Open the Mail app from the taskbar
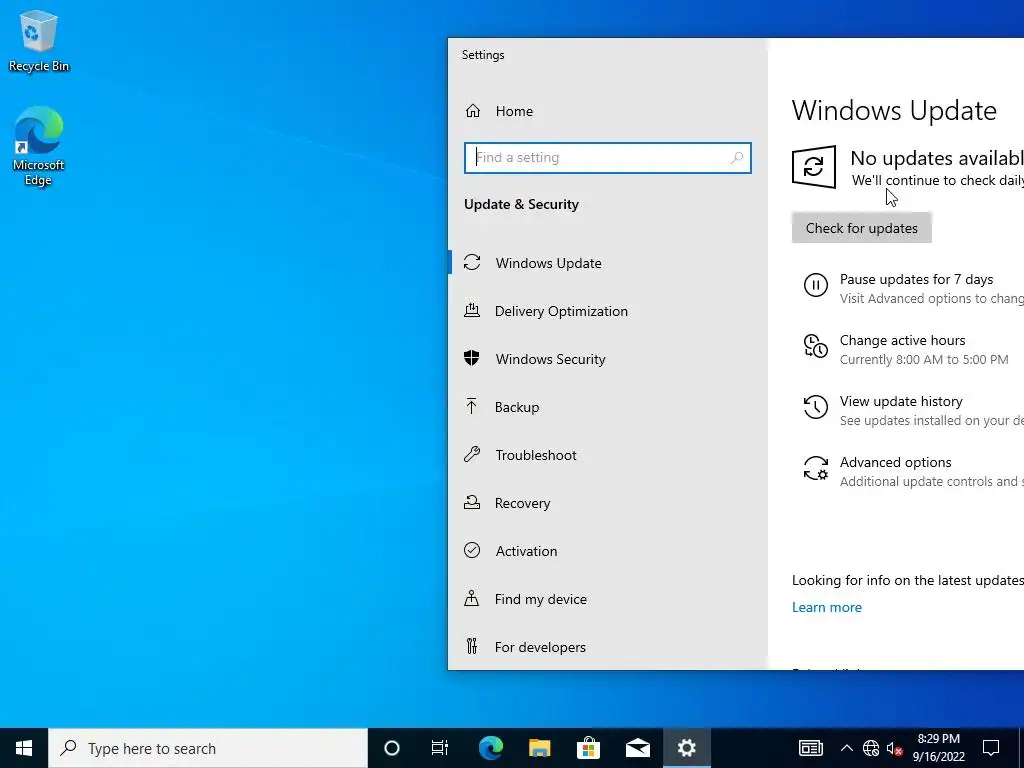 [637, 748]
